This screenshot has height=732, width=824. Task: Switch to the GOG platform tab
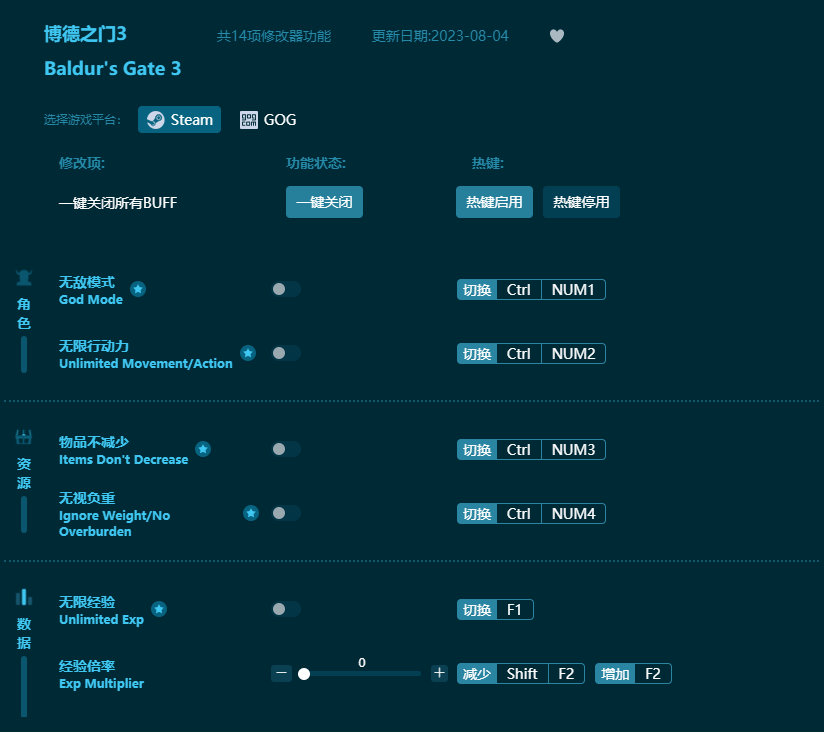click(x=267, y=119)
